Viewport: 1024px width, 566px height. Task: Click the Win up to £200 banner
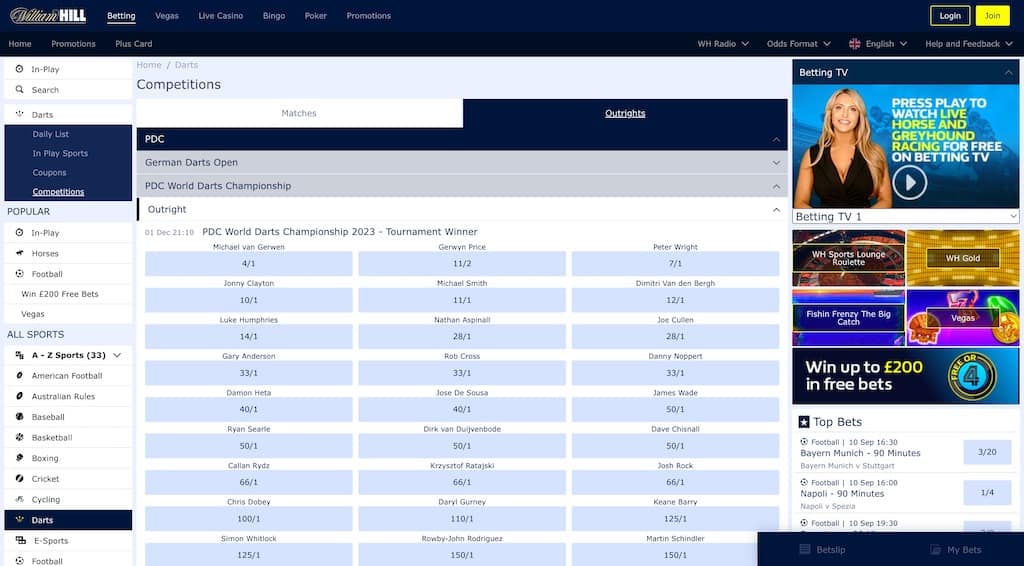(x=905, y=375)
